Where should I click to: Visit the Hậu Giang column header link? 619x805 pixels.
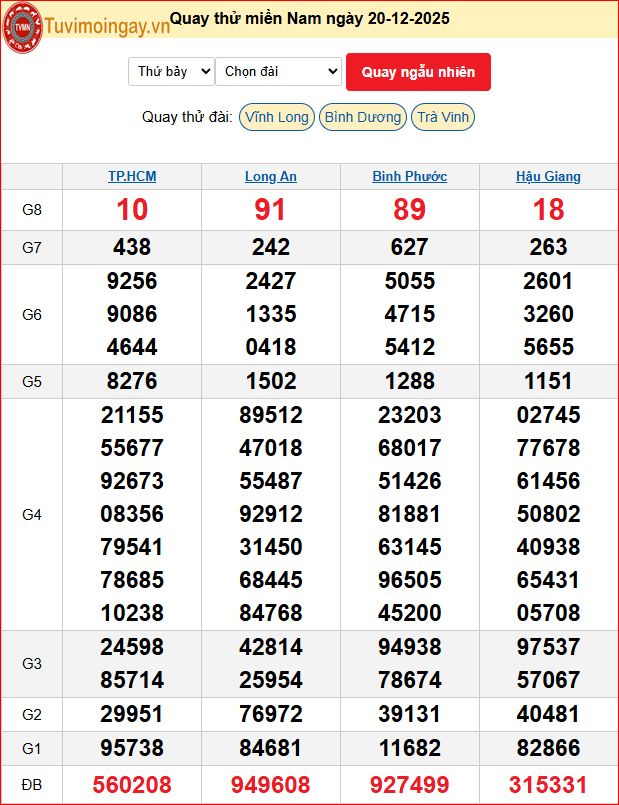point(548,177)
